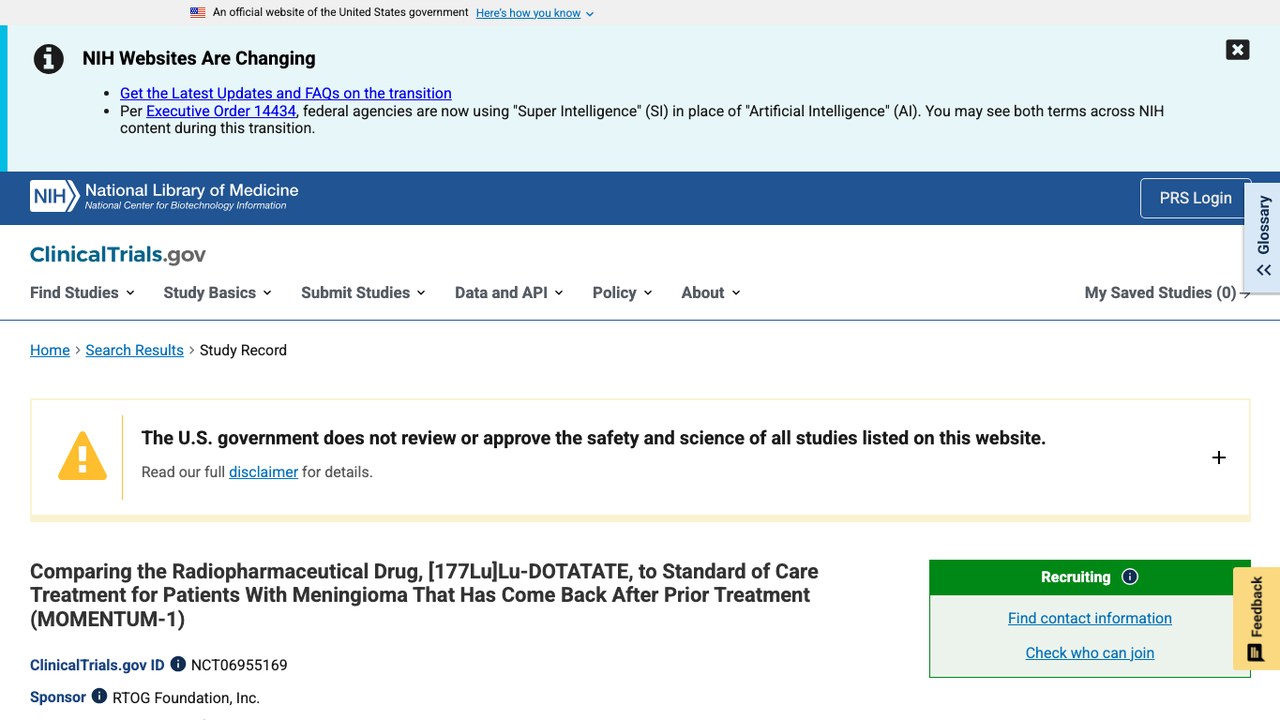Viewport: 1280px width, 720px height.
Task: Click the info icon beside Recruiting status
Action: coord(1130,577)
